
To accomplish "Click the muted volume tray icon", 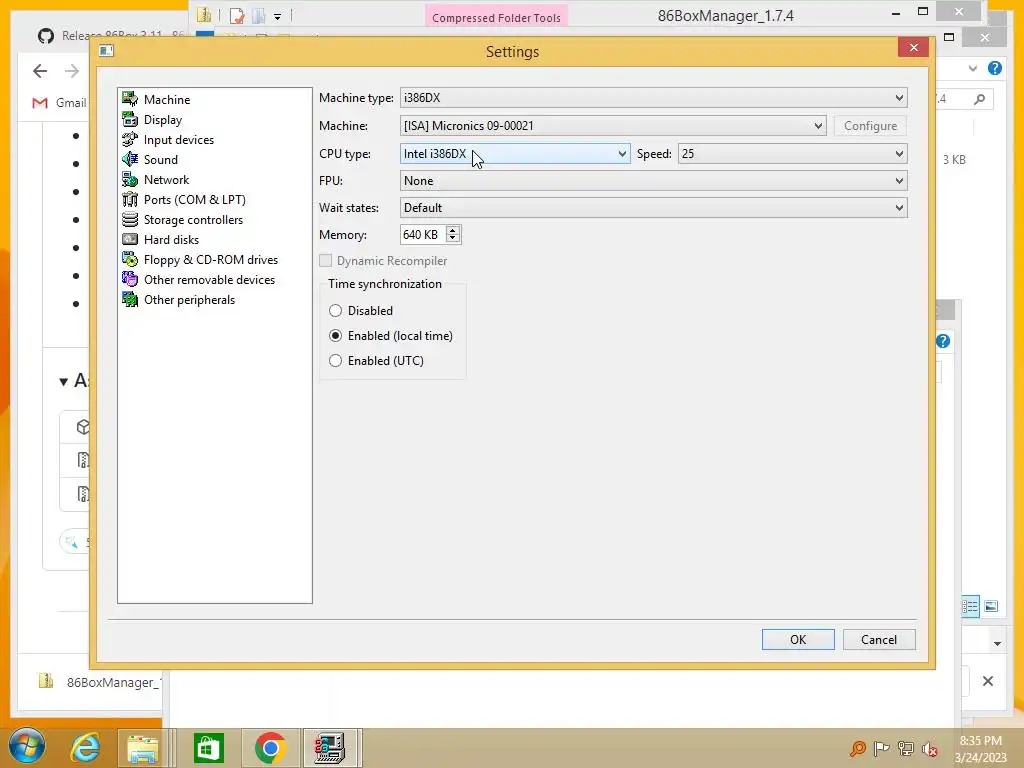I will tap(930, 748).
